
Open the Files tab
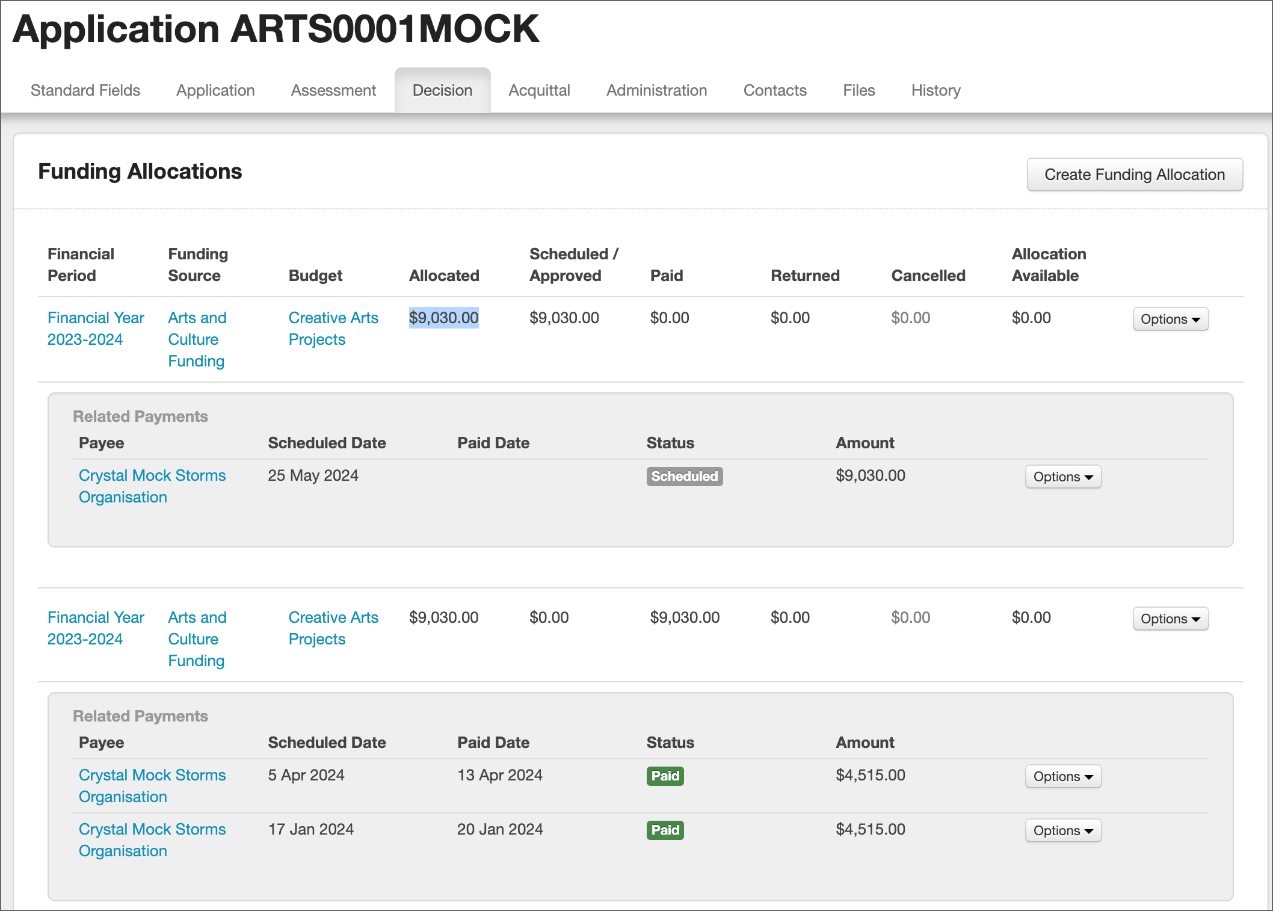[x=858, y=90]
